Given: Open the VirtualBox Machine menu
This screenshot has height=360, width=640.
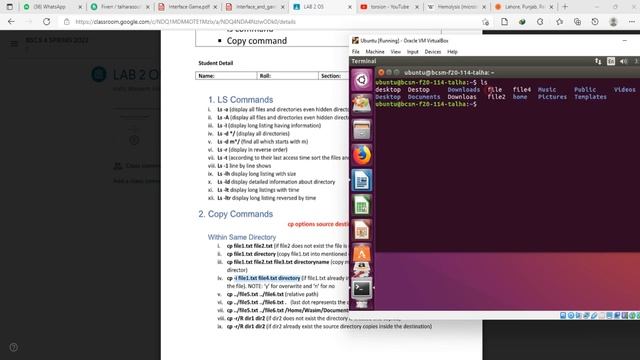Looking at the screenshot, I should click(x=375, y=52).
